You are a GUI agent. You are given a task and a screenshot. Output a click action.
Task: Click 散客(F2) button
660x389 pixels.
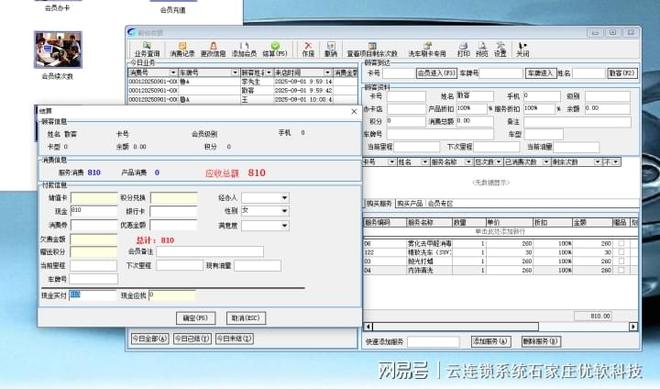[x=622, y=73]
